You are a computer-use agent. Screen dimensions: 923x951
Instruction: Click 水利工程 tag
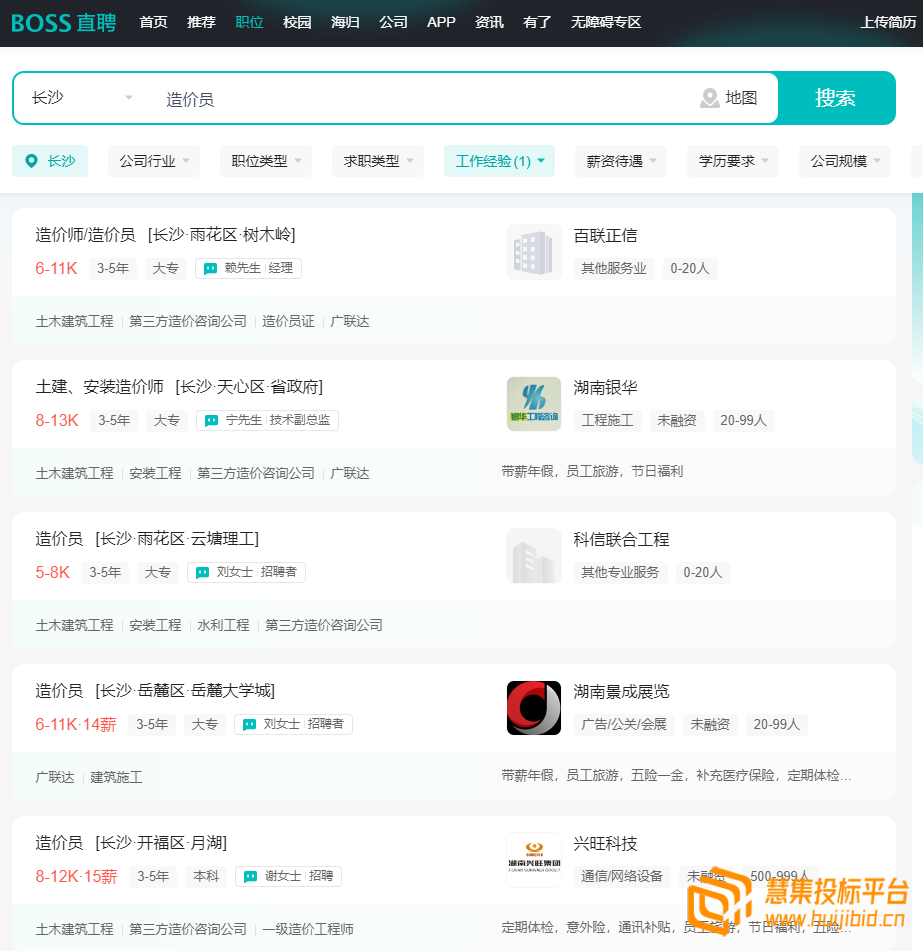pos(223,625)
